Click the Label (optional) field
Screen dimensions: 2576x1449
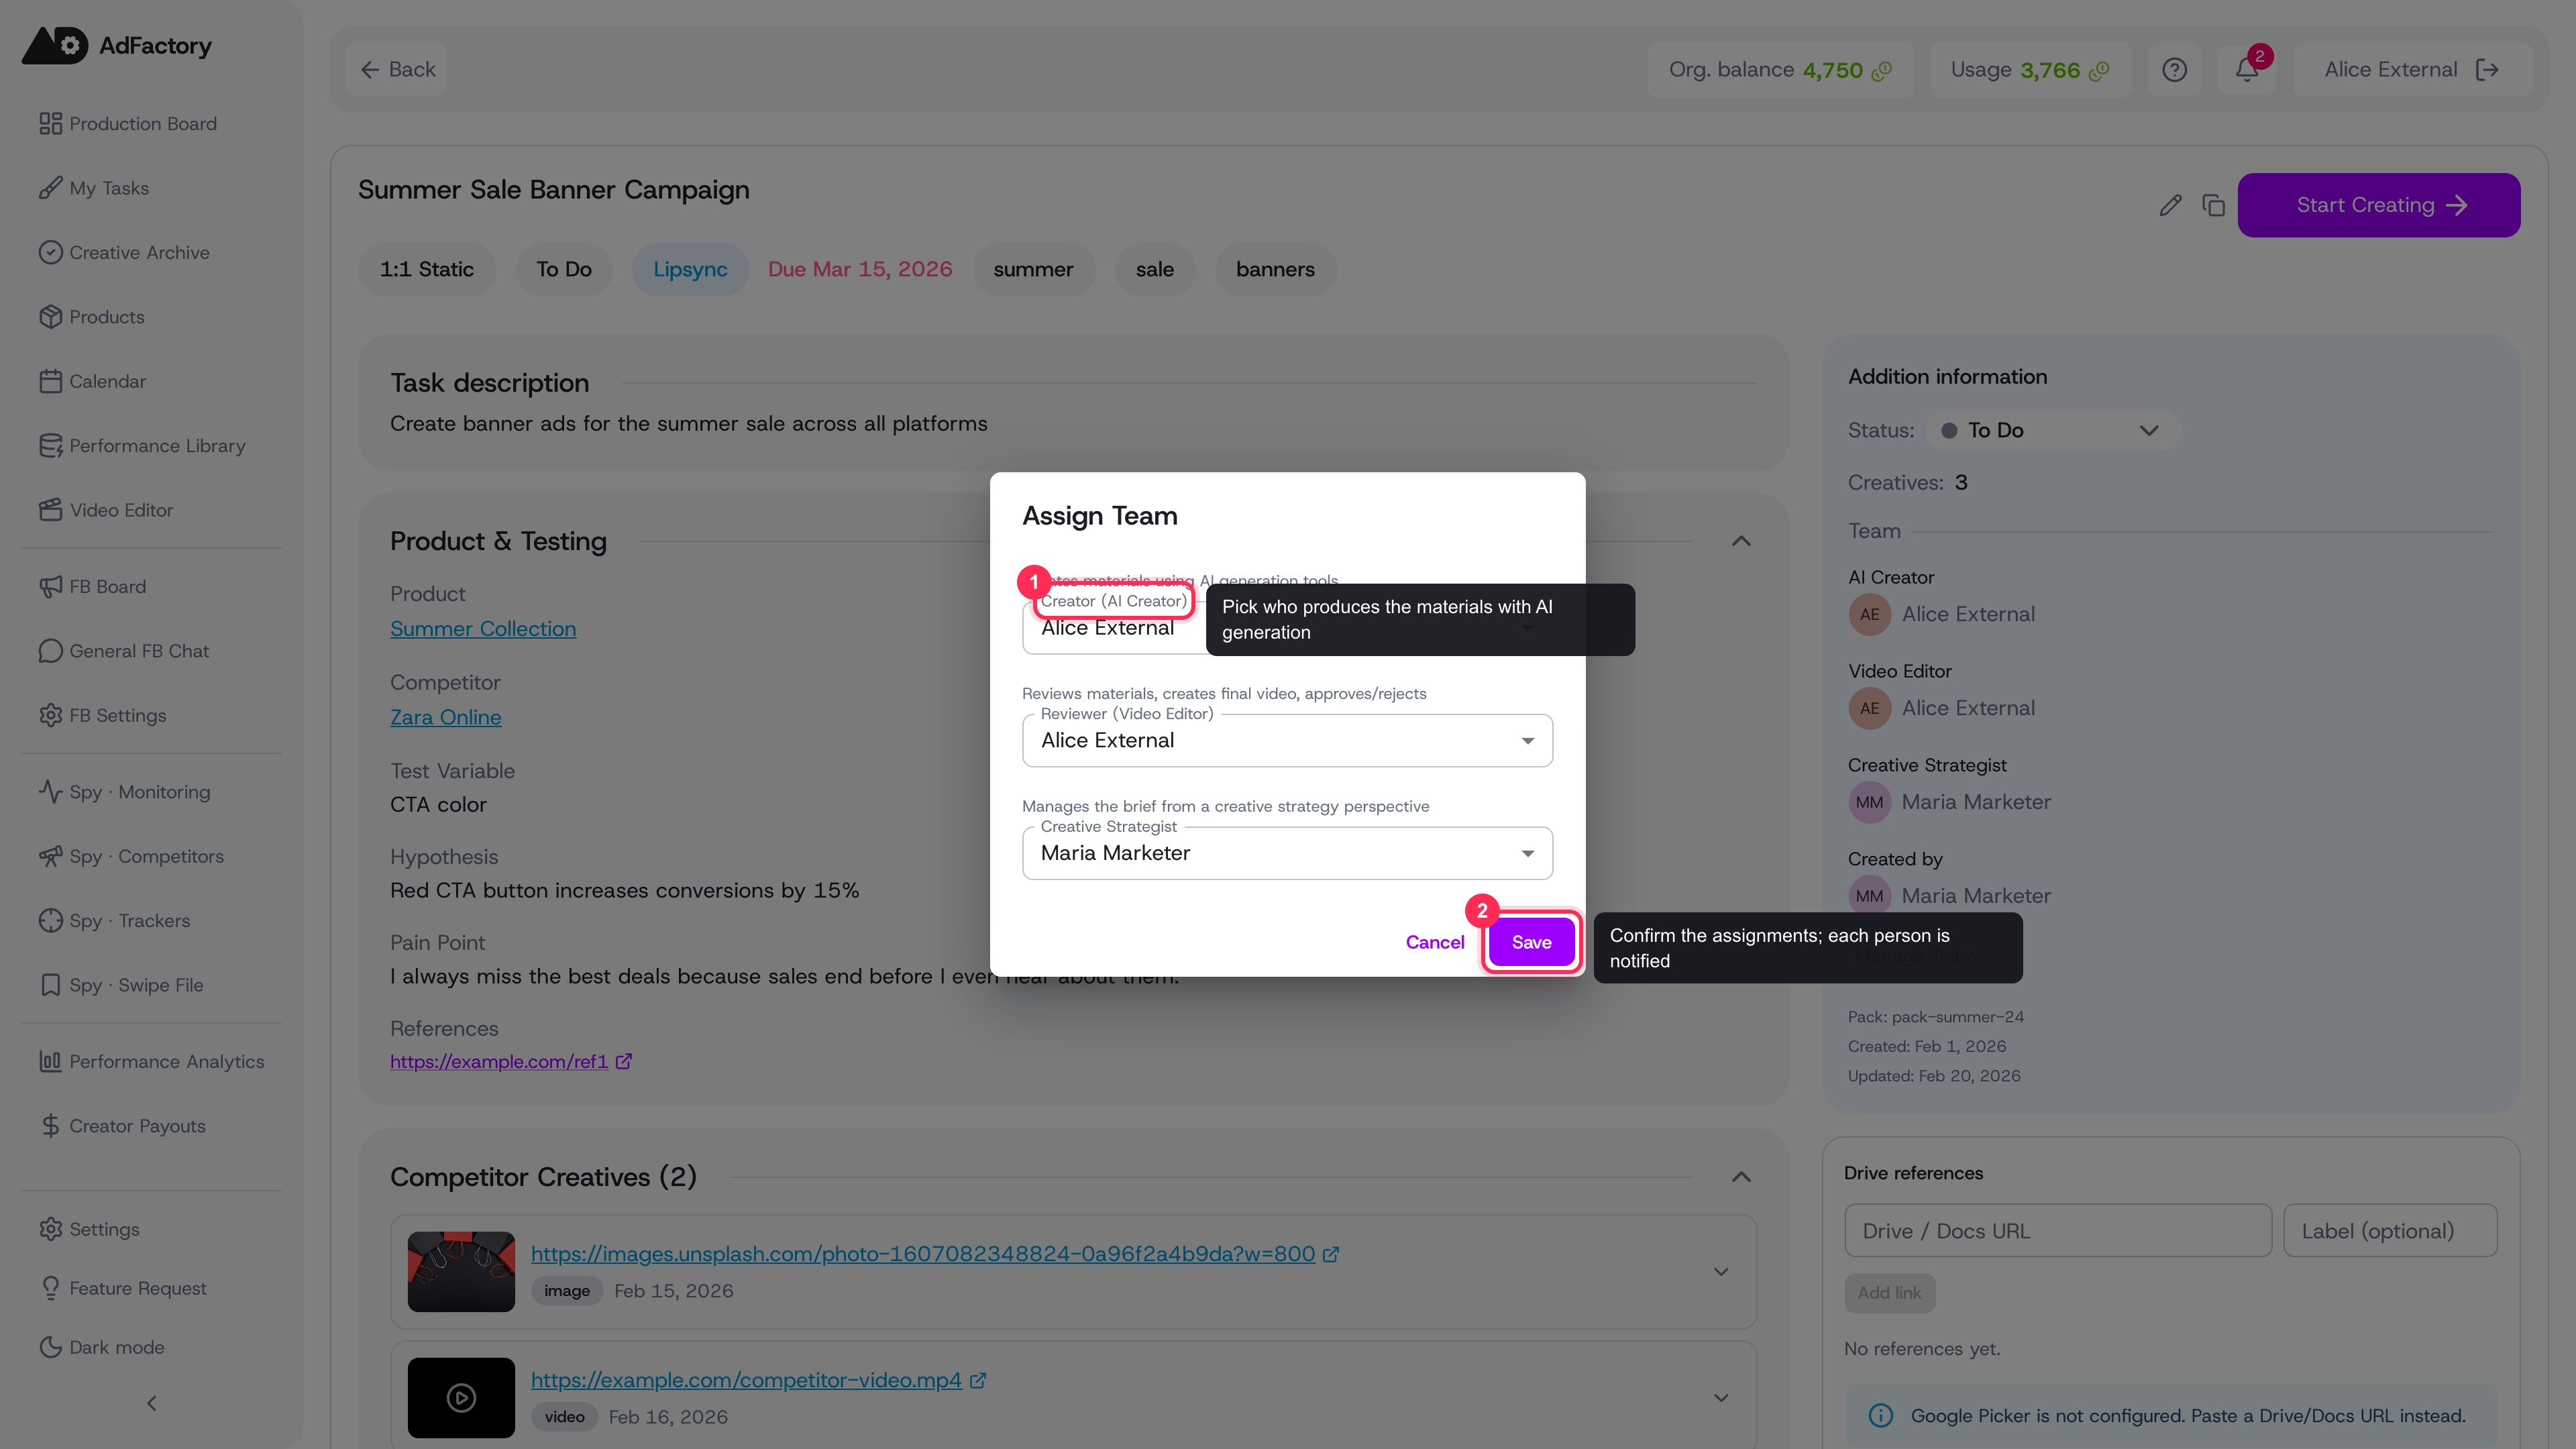click(x=2390, y=1232)
